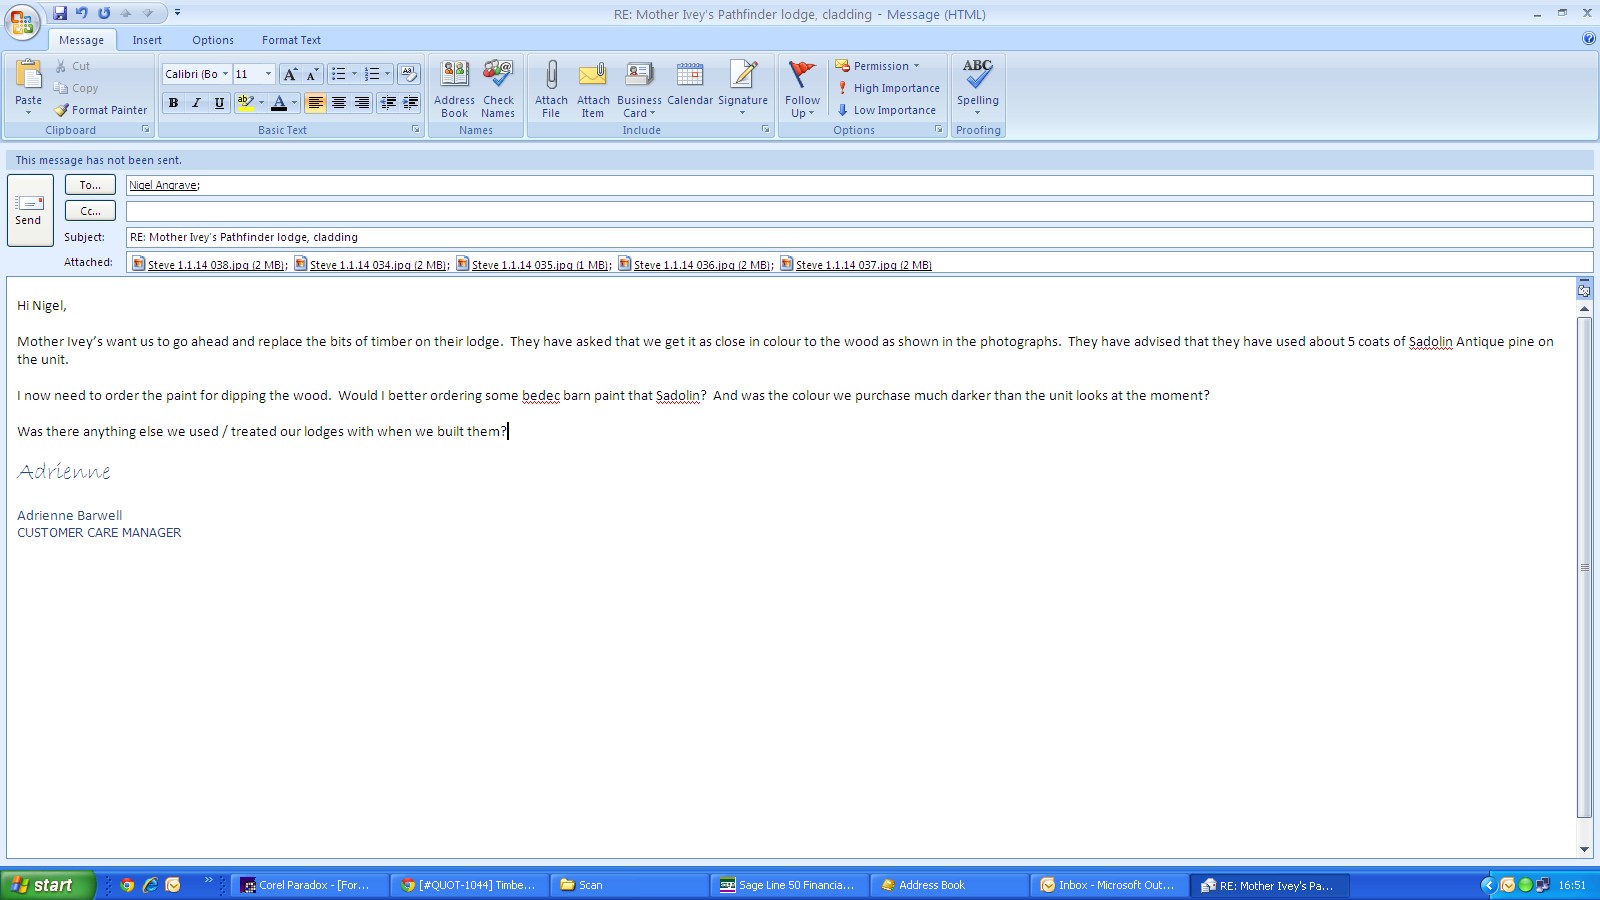Set Follow Up flag
The height and width of the screenshot is (900, 1600).
click(802, 89)
